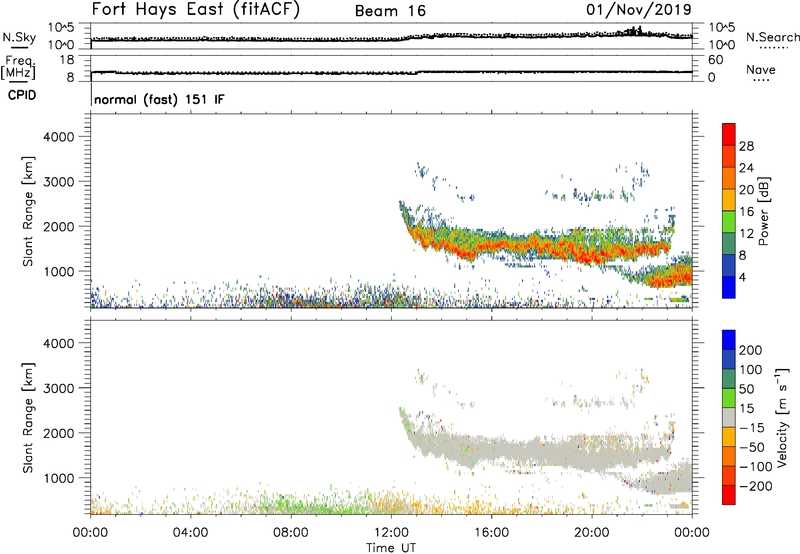Click the 'N.Search' legend label
The image size is (800, 554).
point(772,37)
